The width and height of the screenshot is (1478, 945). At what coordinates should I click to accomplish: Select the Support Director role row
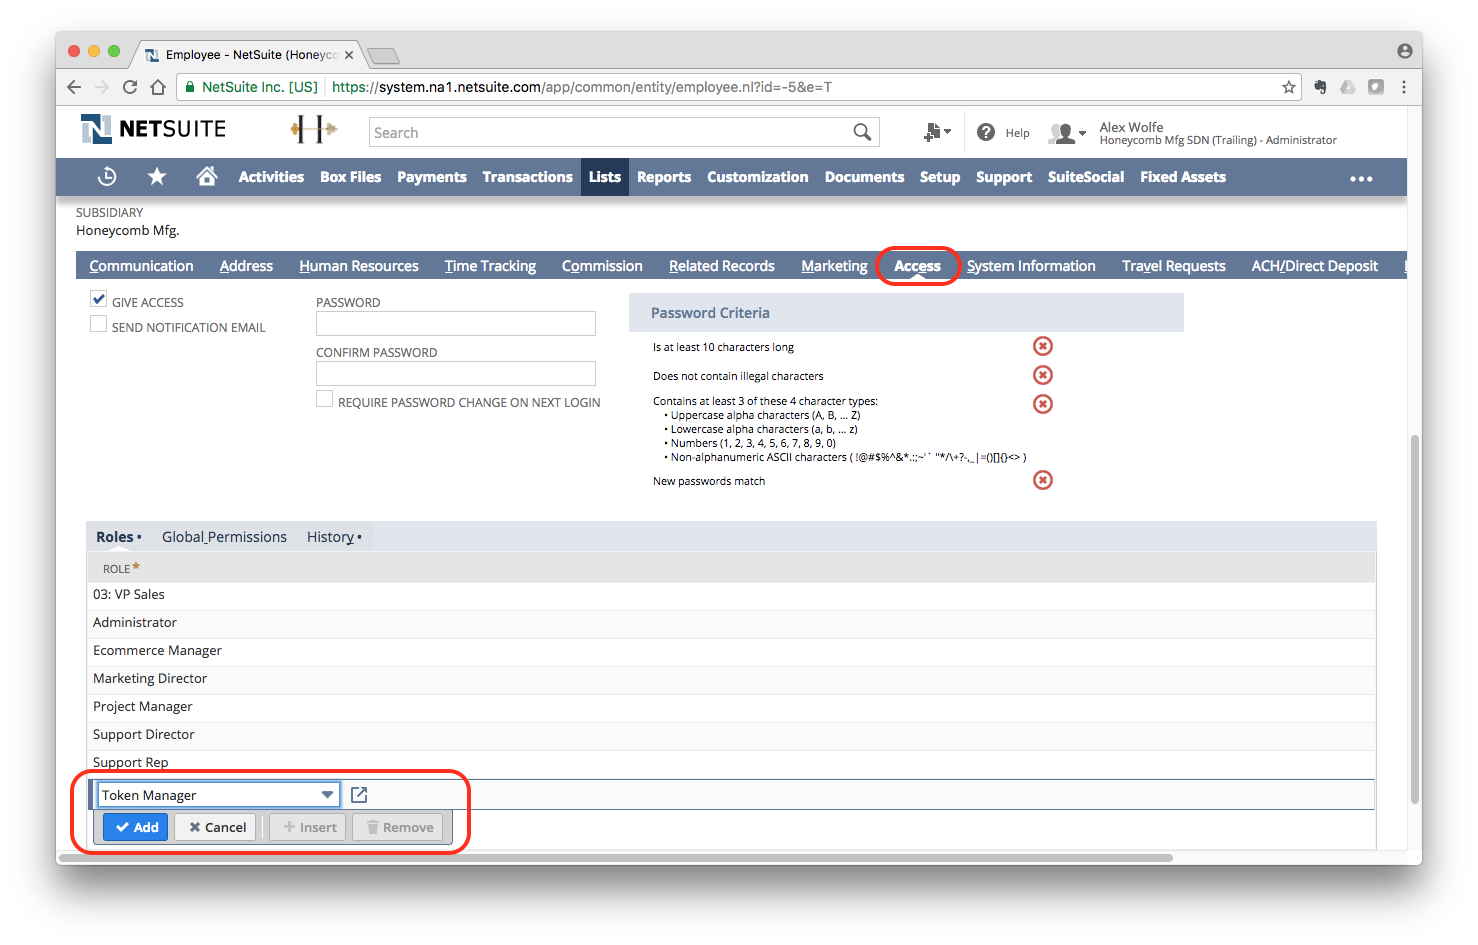[x=731, y=734]
